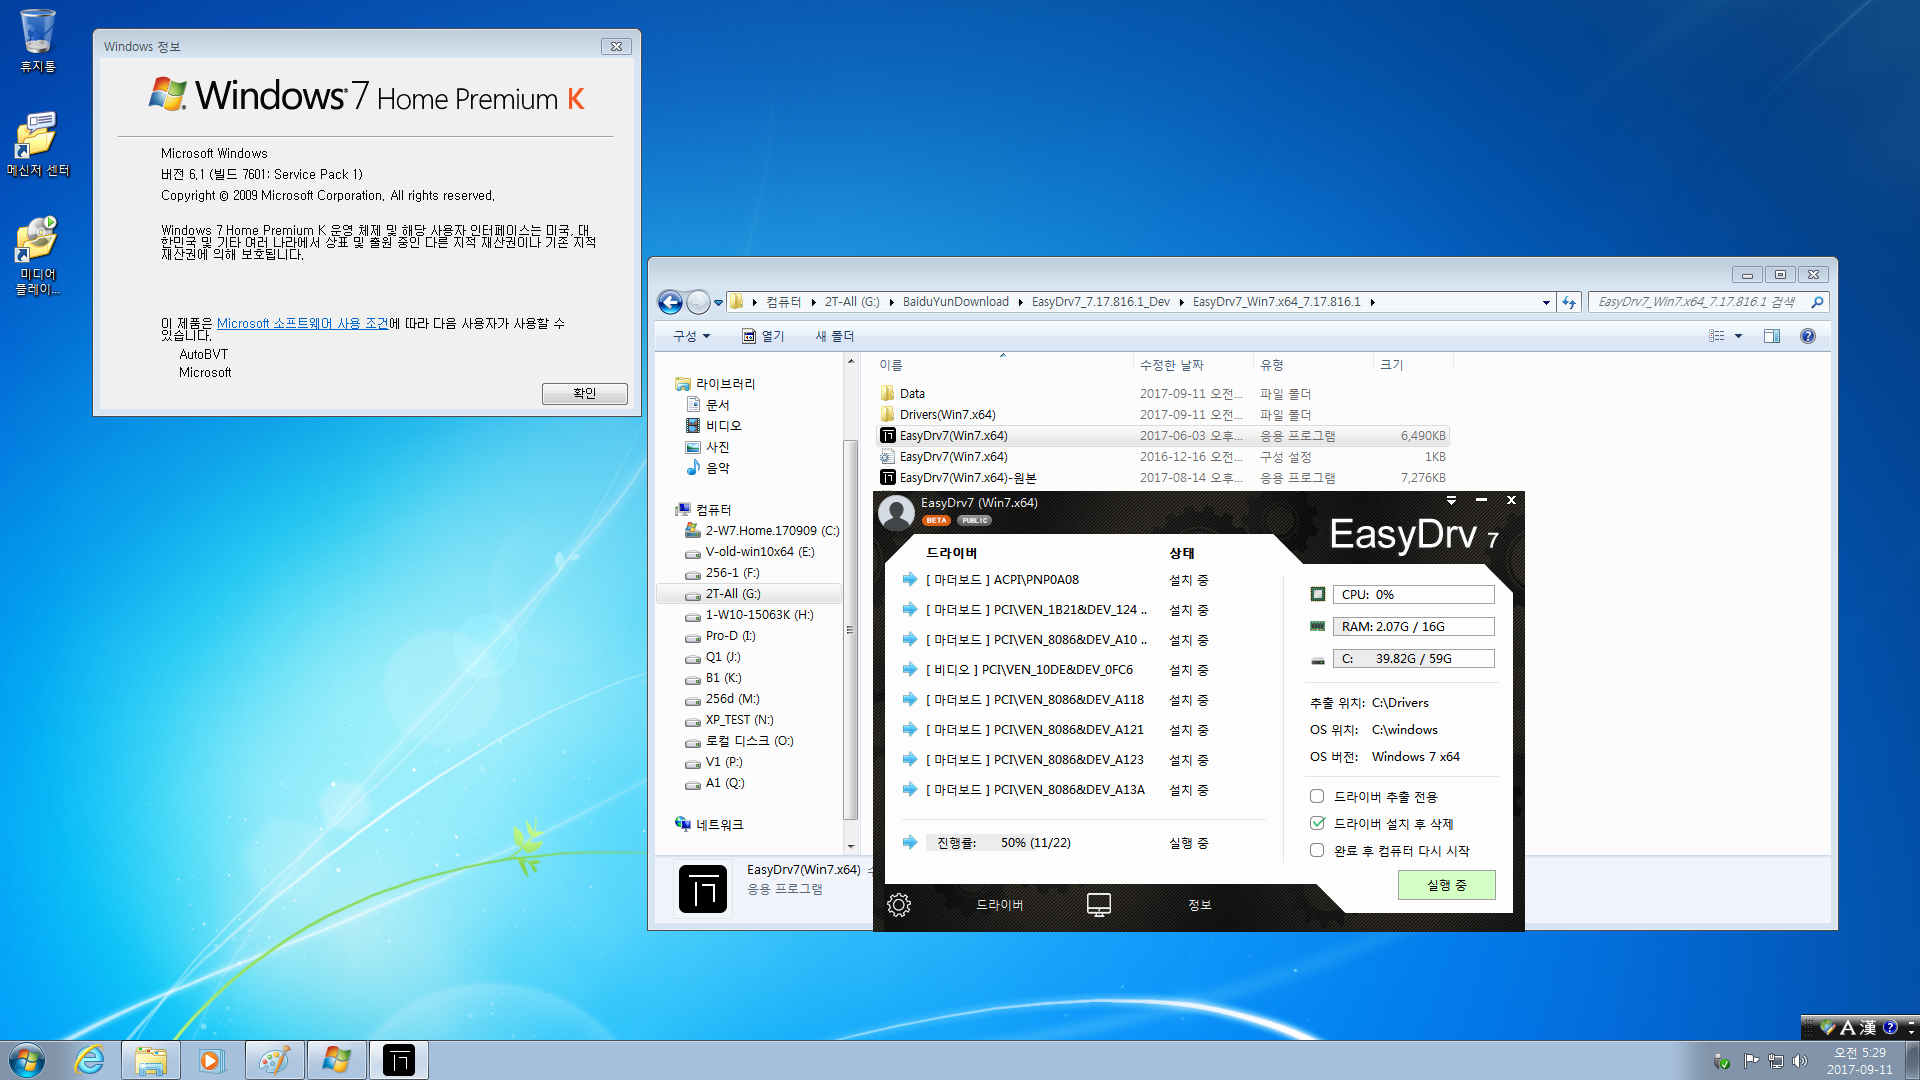Toggle the preview pane icon
Screen dimensions: 1920x1080
[1772, 336]
